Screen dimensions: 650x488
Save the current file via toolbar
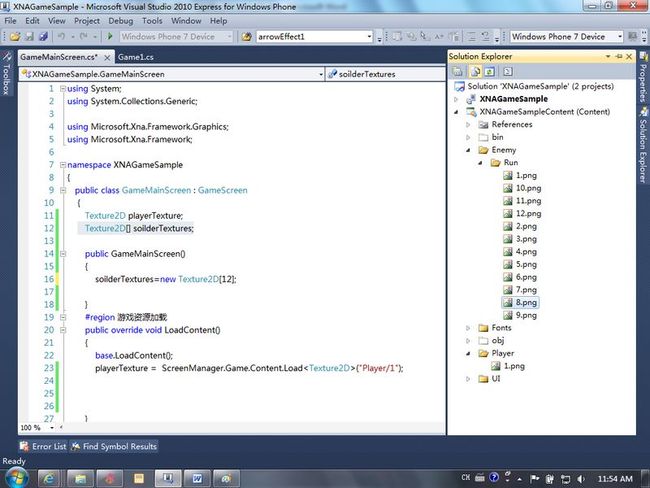tap(29, 36)
